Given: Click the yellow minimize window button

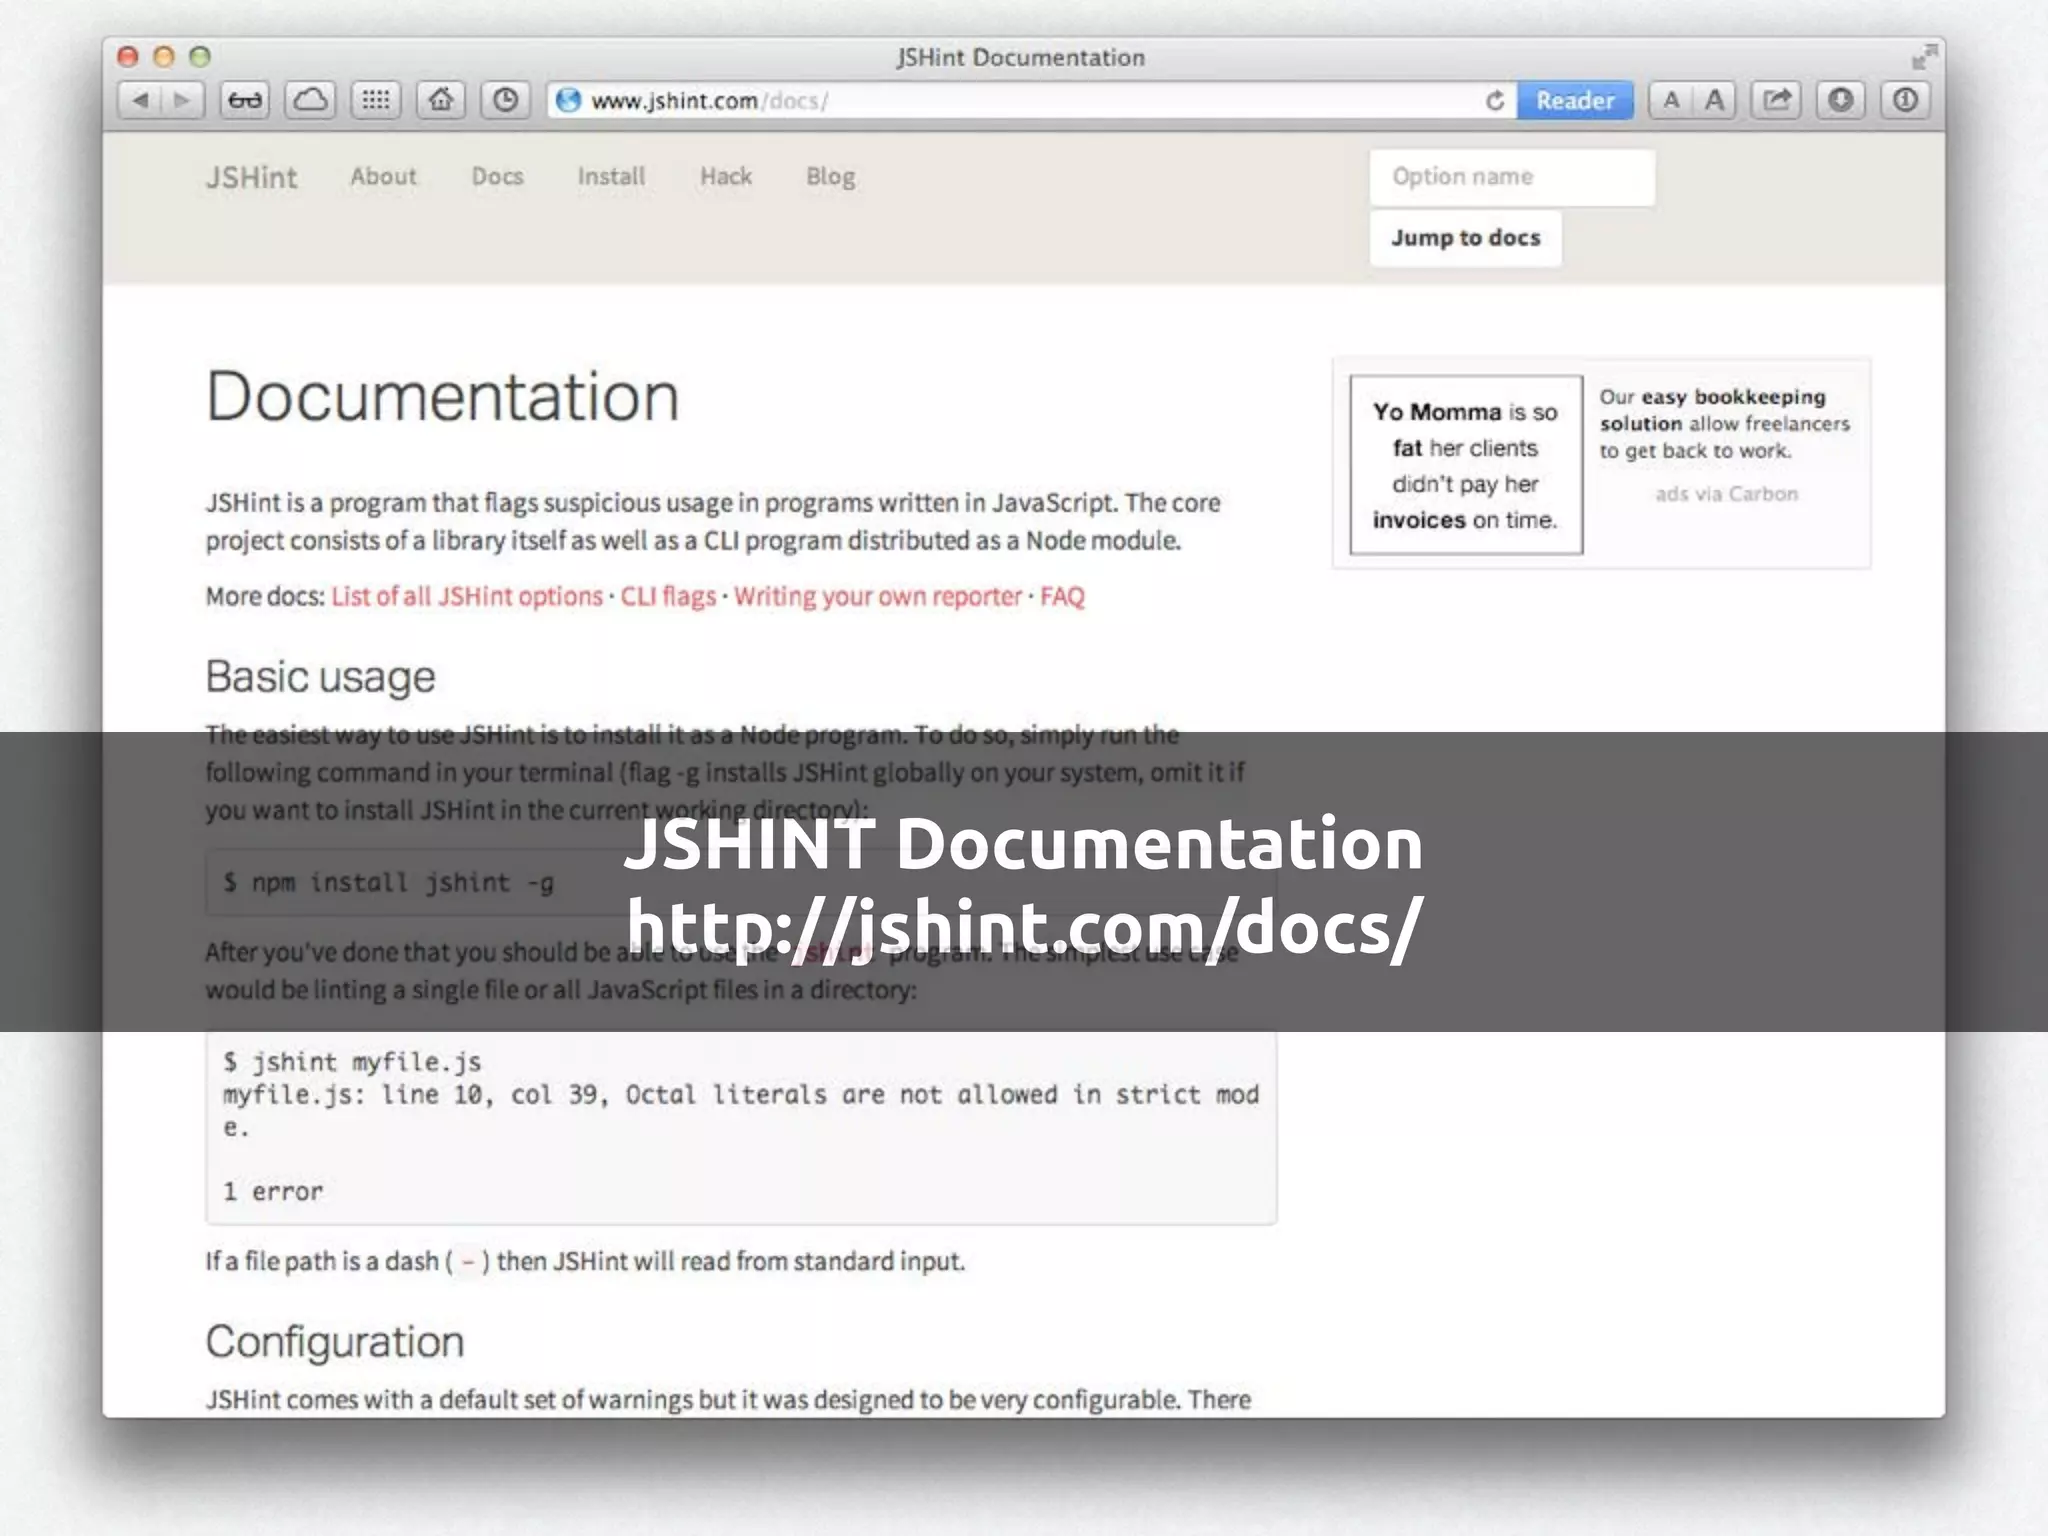Looking at the screenshot, I should 164,56.
